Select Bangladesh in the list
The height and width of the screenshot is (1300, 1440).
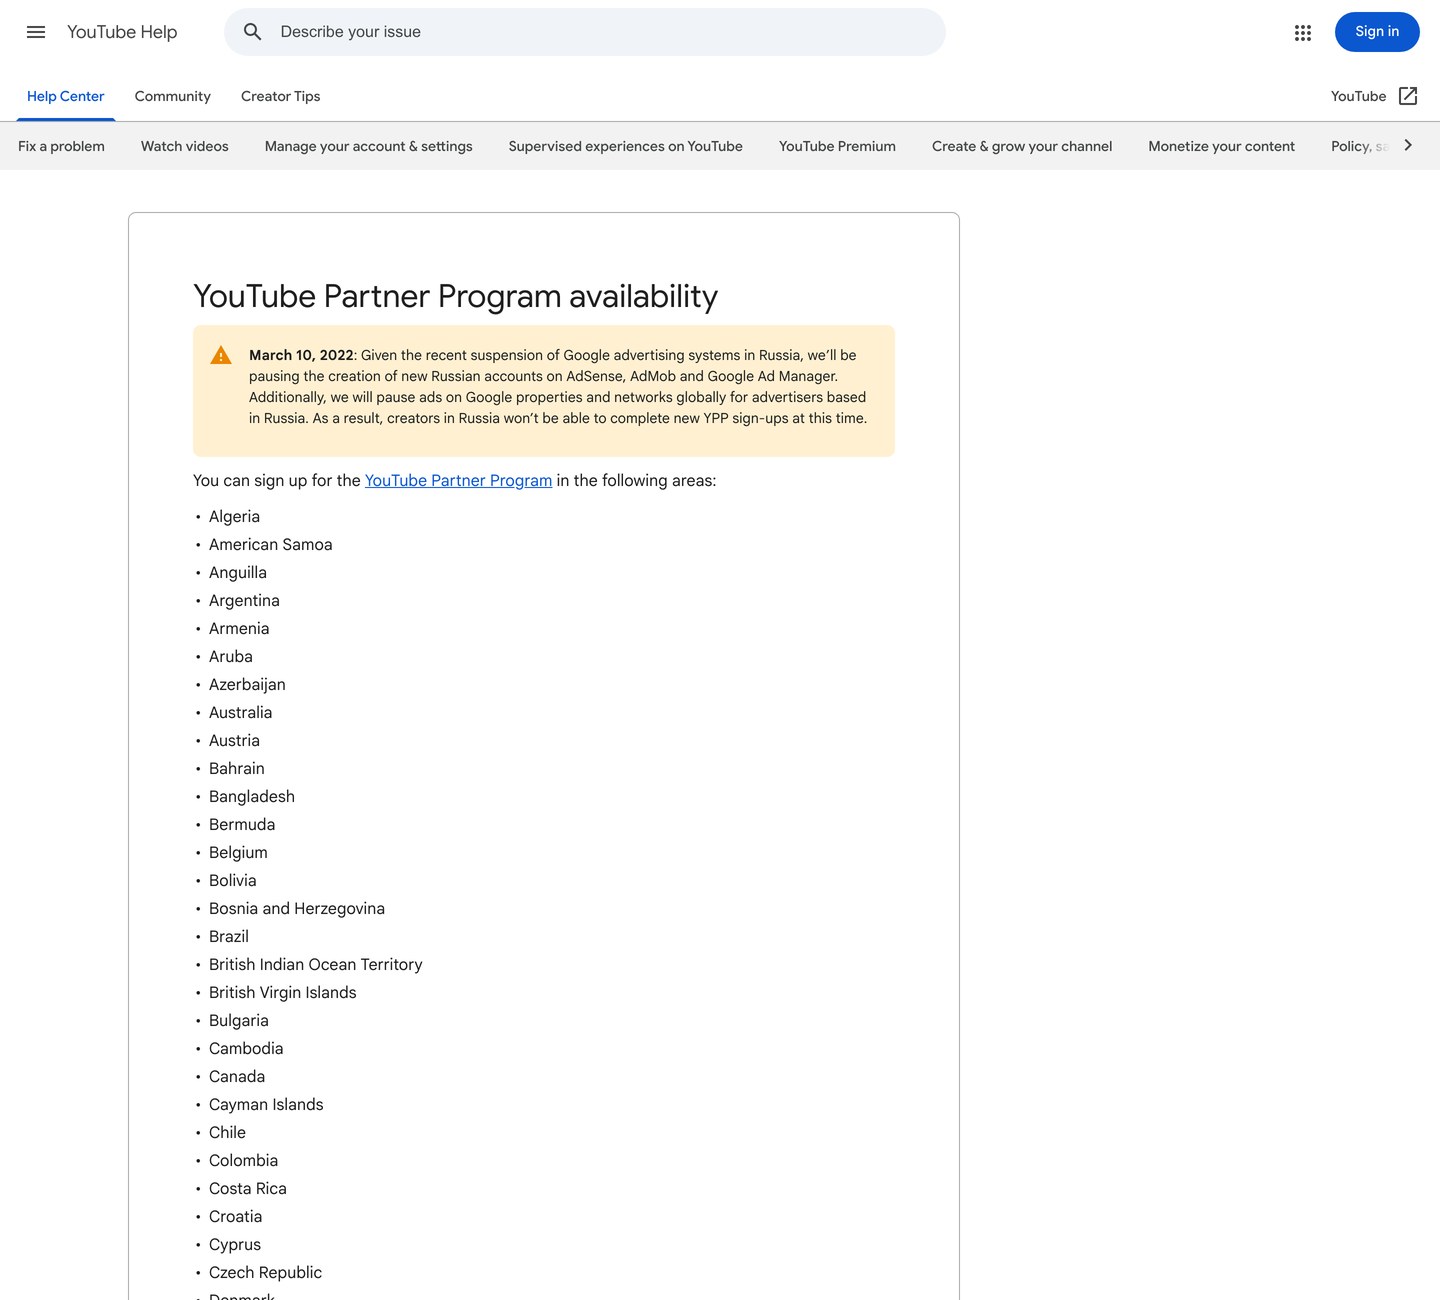pyautogui.click(x=252, y=796)
